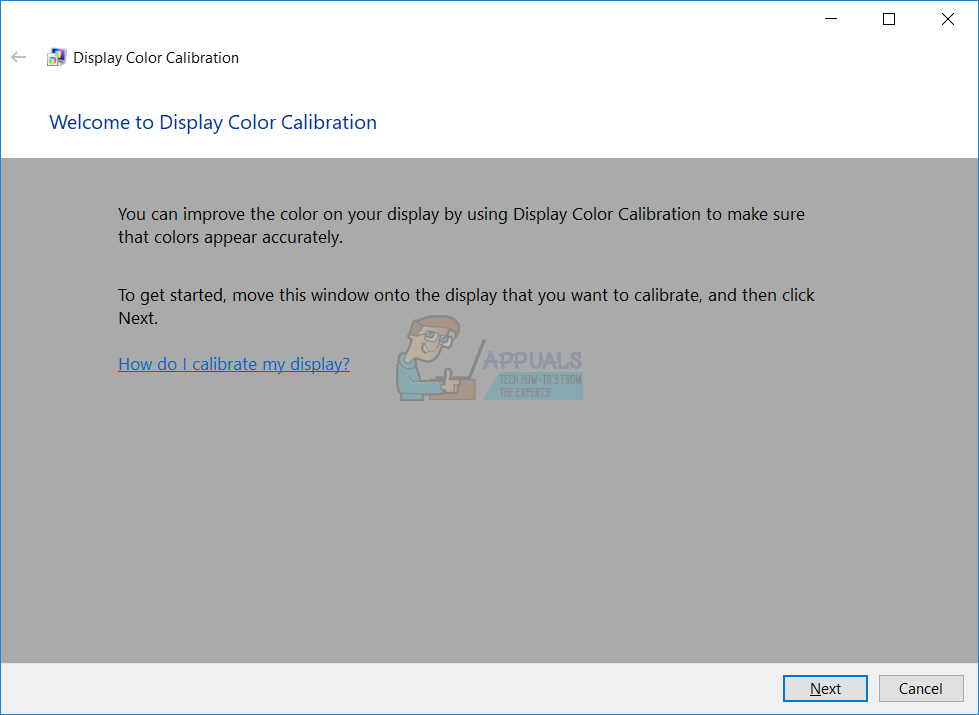Click the Display Color Calibration app icon
979x715 pixels.
pos(56,57)
